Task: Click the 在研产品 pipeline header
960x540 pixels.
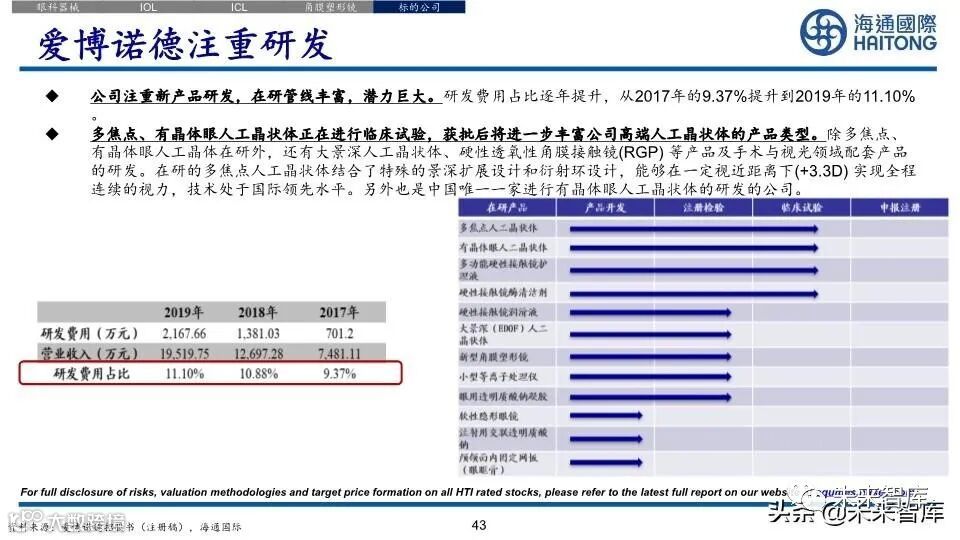Action: pyautogui.click(x=507, y=208)
